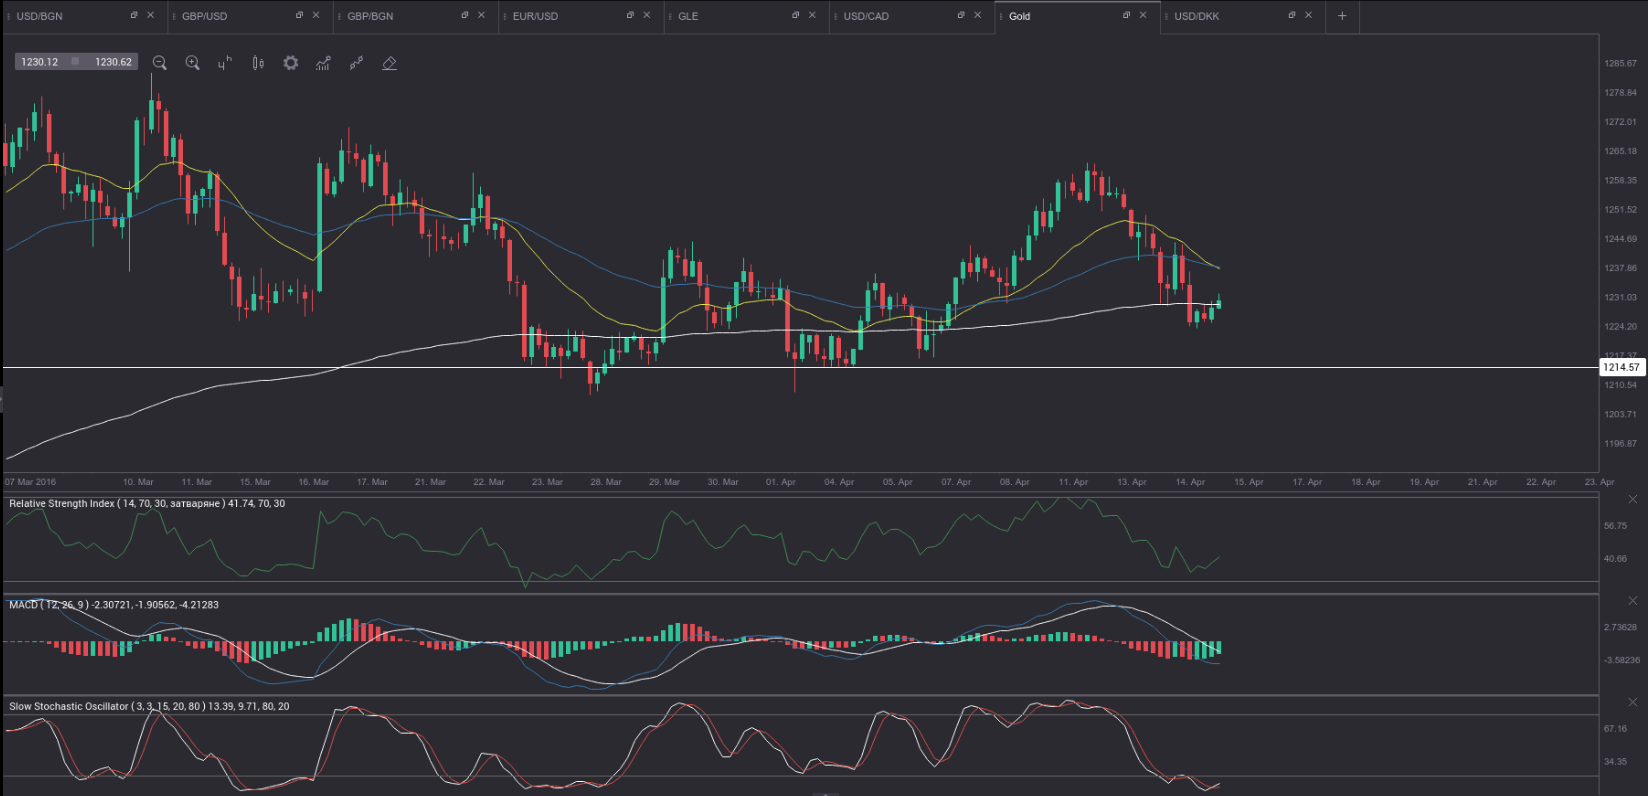The image size is (1648, 796).
Task: Click the 1230.62 buy price button
Action: [113, 62]
